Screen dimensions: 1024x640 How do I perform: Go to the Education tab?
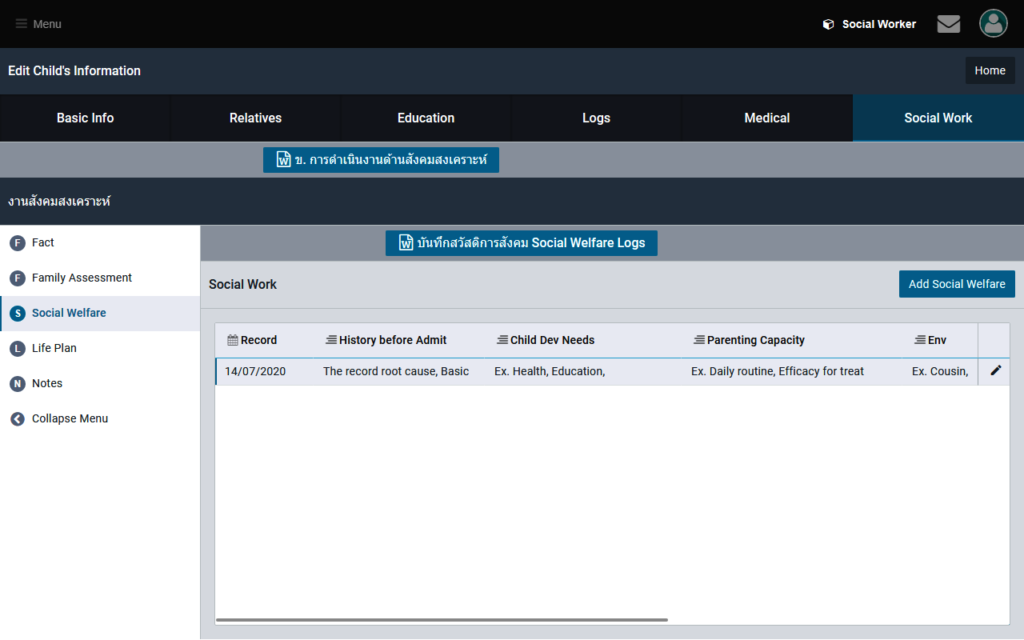pos(426,118)
